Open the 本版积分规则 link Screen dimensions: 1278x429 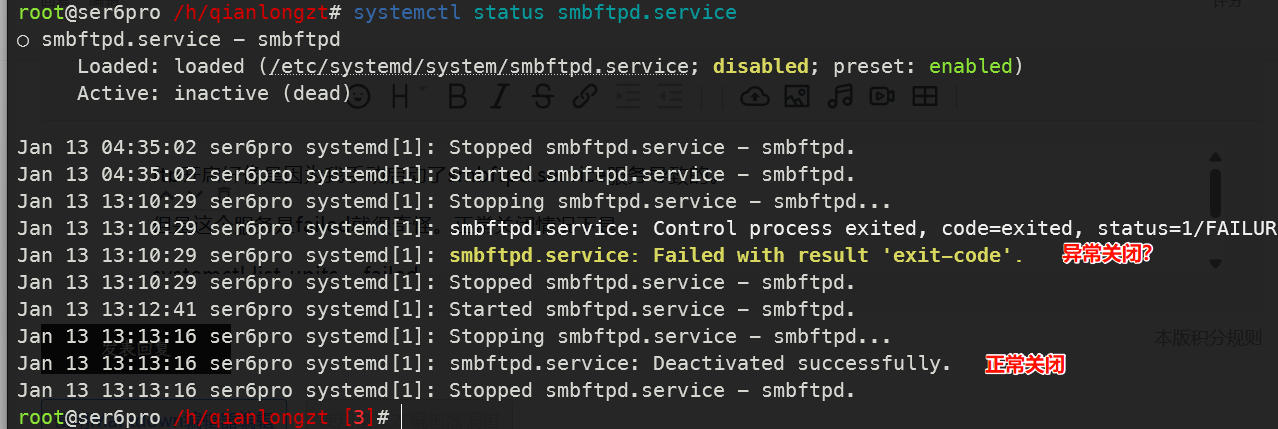pyautogui.click(x=1208, y=338)
